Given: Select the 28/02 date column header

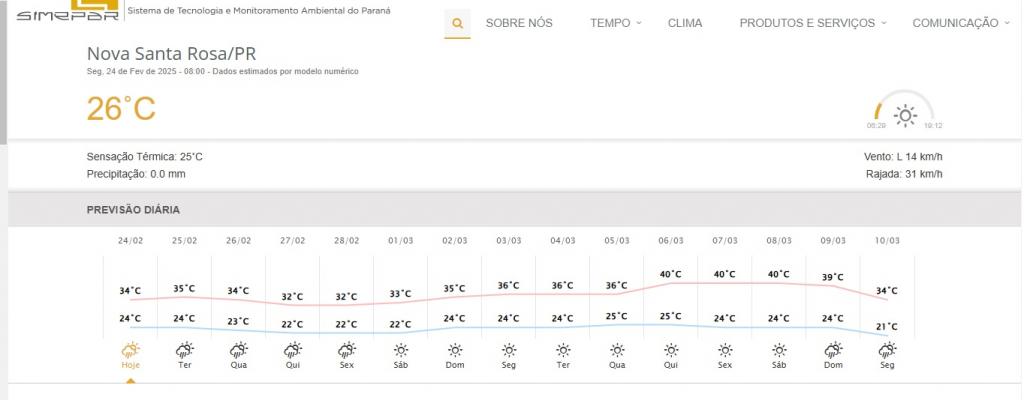Looking at the screenshot, I should (x=346, y=241).
